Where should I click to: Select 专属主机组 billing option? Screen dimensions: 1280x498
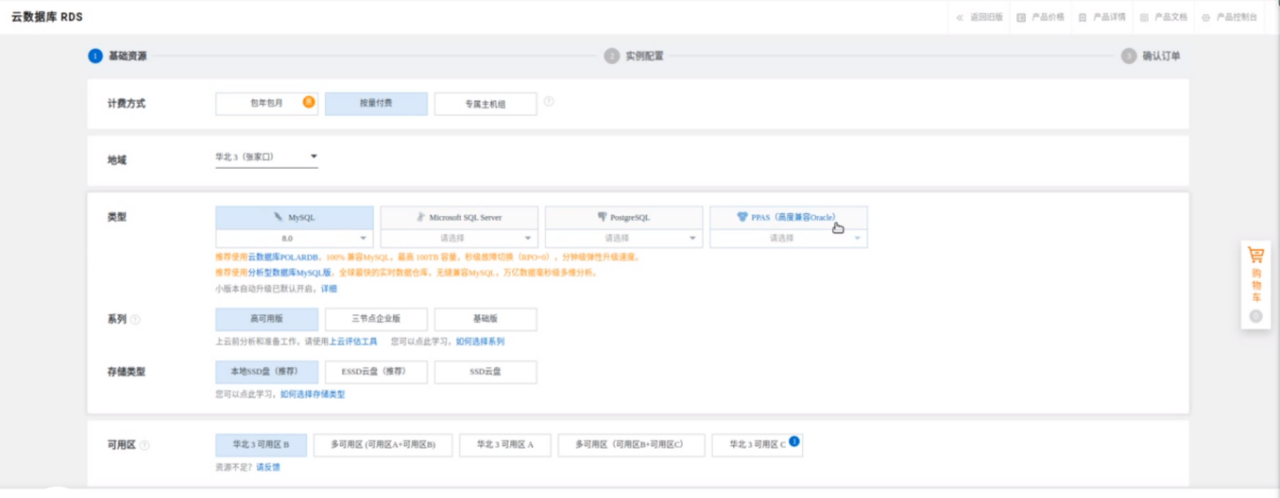[x=485, y=104]
